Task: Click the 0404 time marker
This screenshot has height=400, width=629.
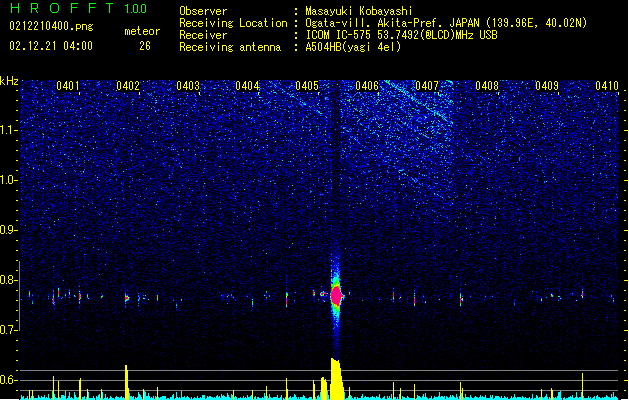Action: point(247,86)
